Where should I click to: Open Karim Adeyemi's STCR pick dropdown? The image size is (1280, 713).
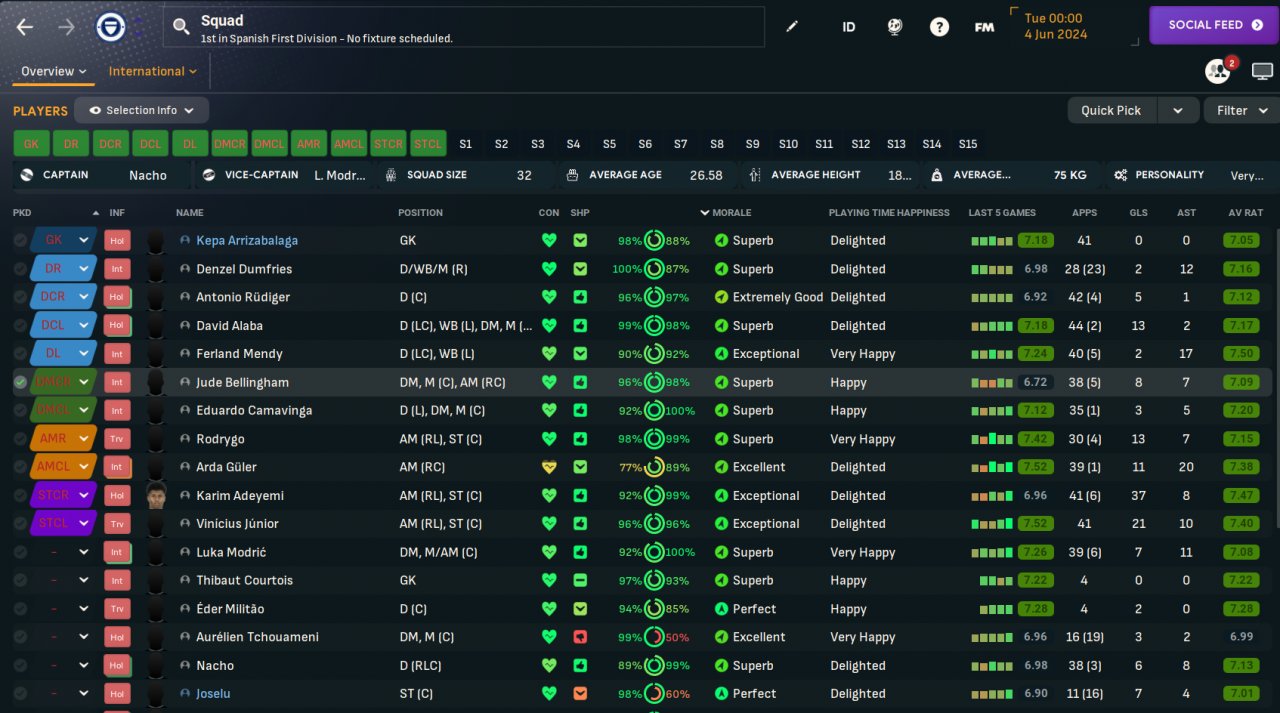click(x=85, y=496)
